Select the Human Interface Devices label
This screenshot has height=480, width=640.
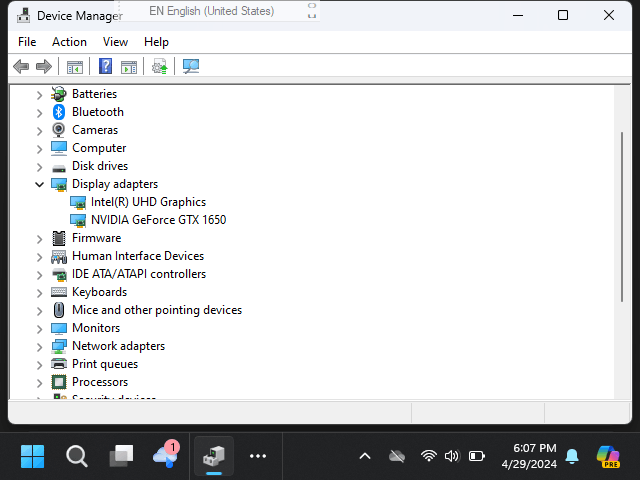(x=138, y=256)
